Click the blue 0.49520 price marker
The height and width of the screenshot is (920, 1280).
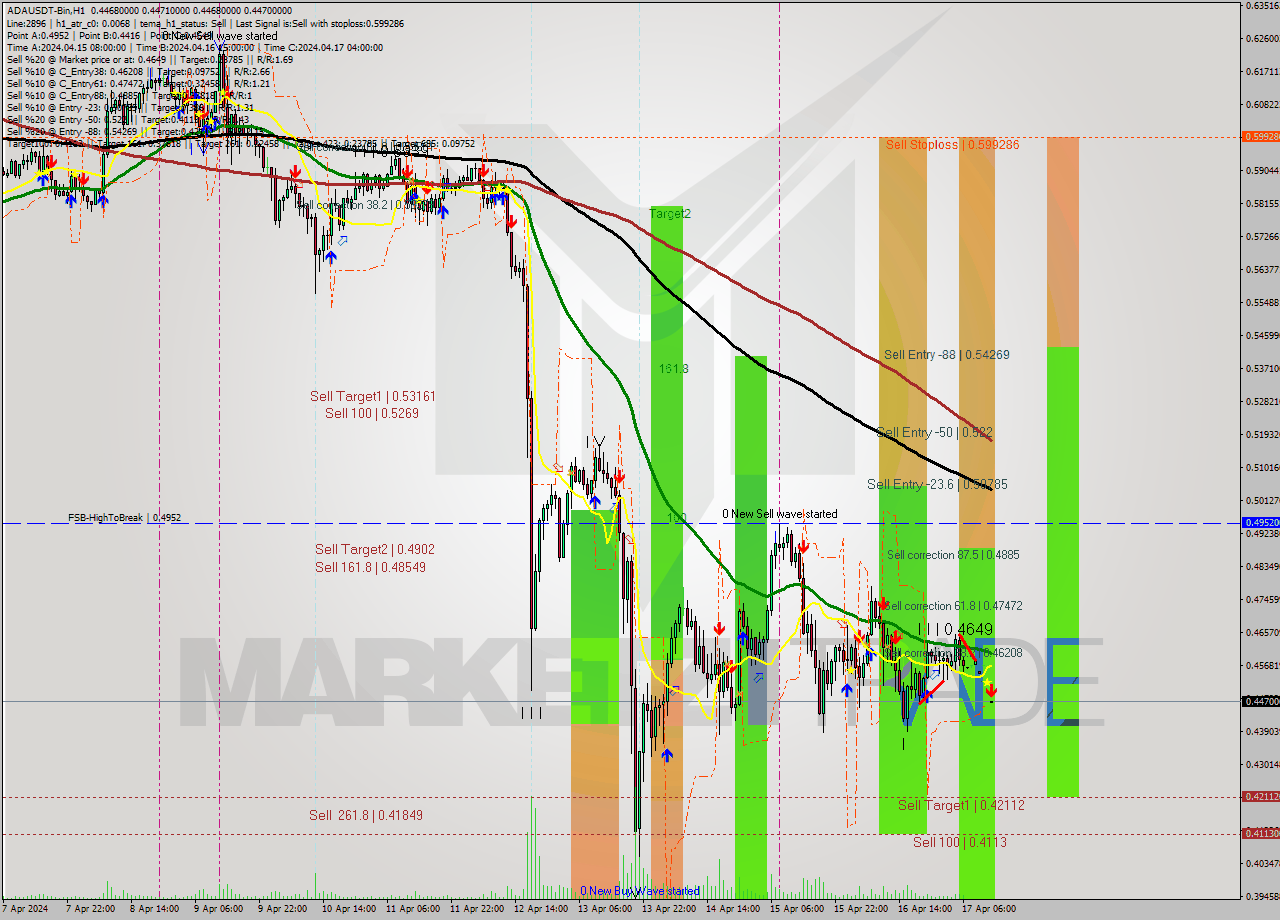[1260, 522]
